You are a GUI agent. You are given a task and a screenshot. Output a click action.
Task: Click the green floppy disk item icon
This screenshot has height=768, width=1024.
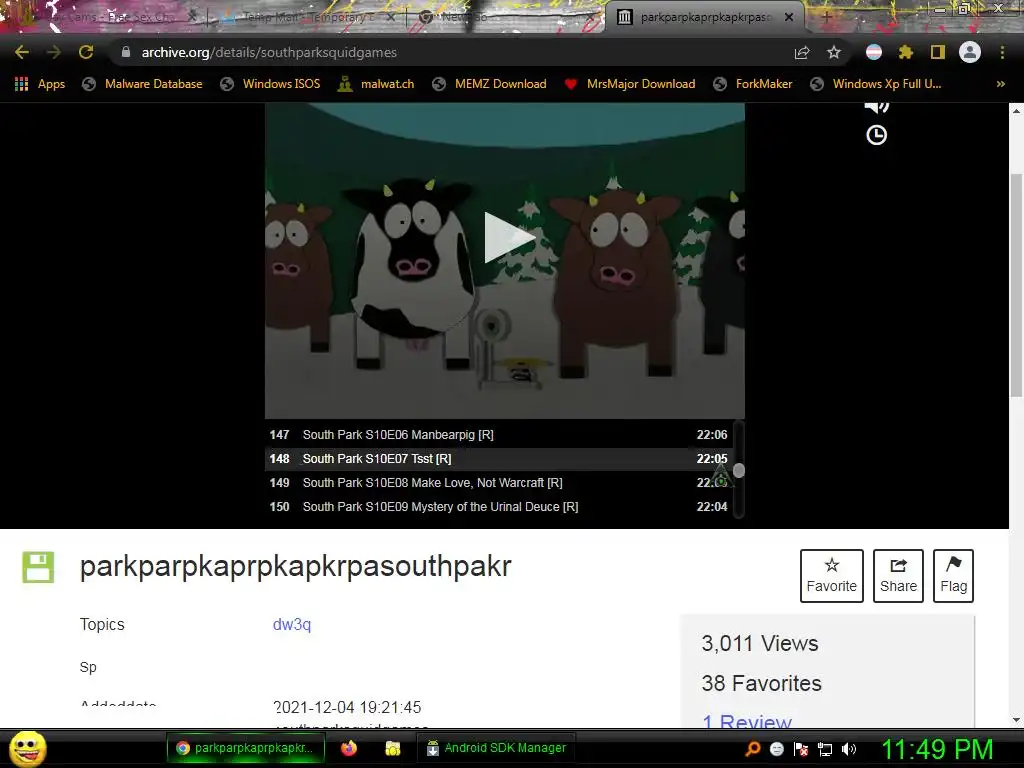pos(38,567)
